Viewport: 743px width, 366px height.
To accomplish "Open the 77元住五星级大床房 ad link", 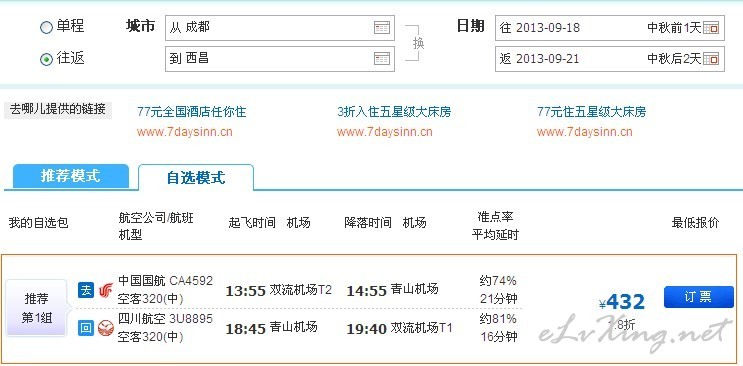I will tap(591, 112).
